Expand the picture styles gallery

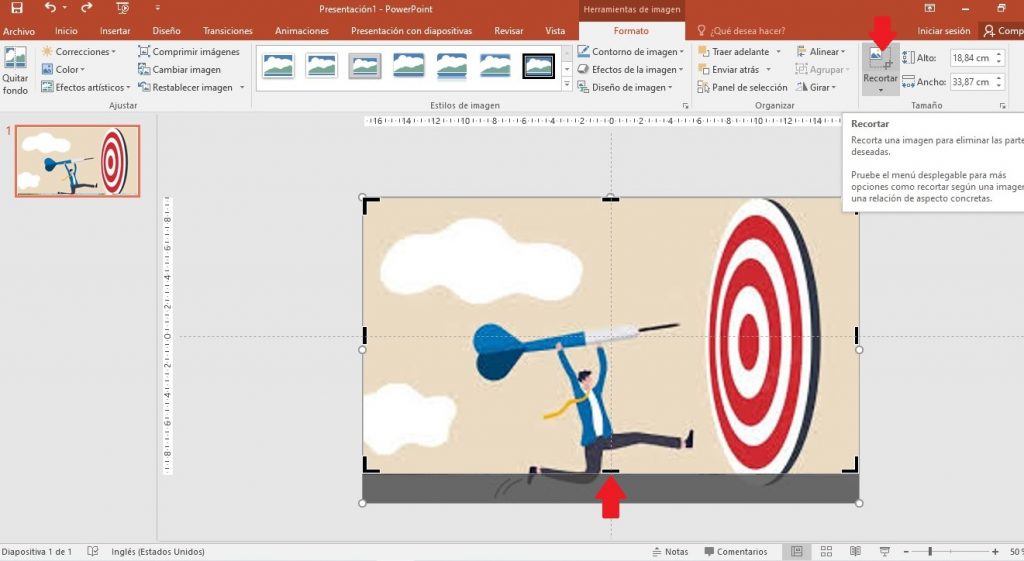coord(566,84)
